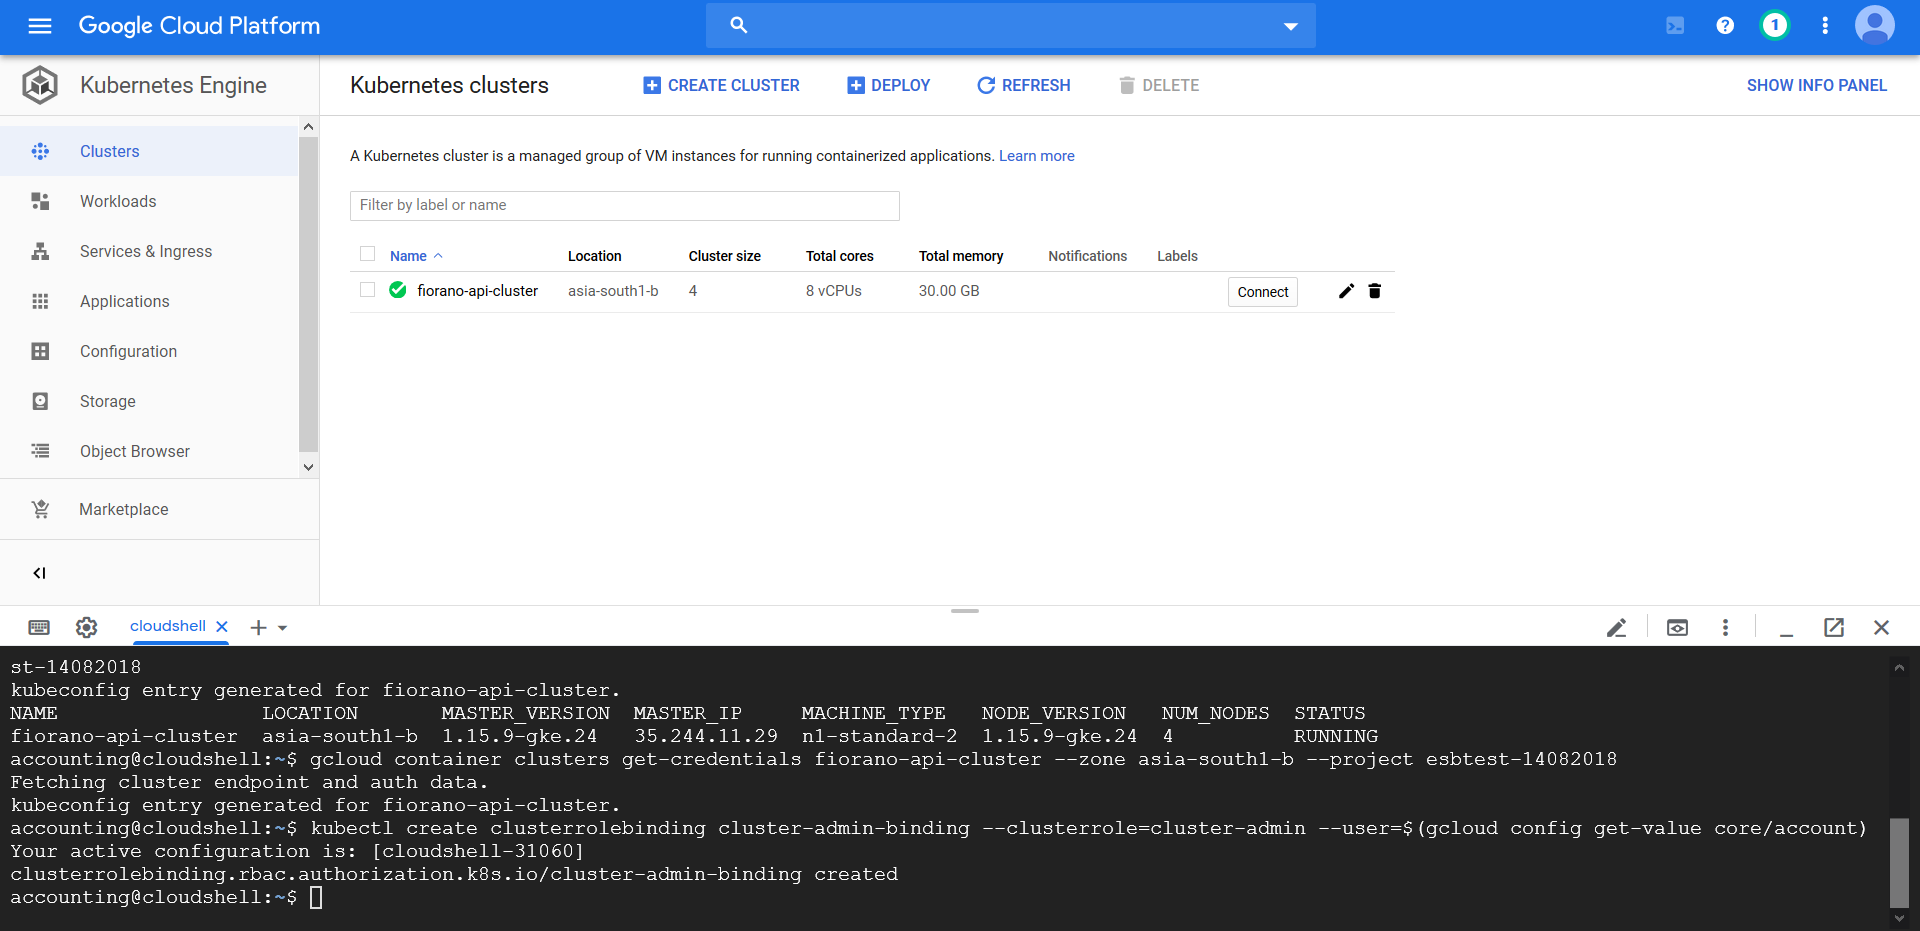The width and height of the screenshot is (1920, 931).
Task: Click the terminal scrollbar thumb
Action: (x=1900, y=862)
